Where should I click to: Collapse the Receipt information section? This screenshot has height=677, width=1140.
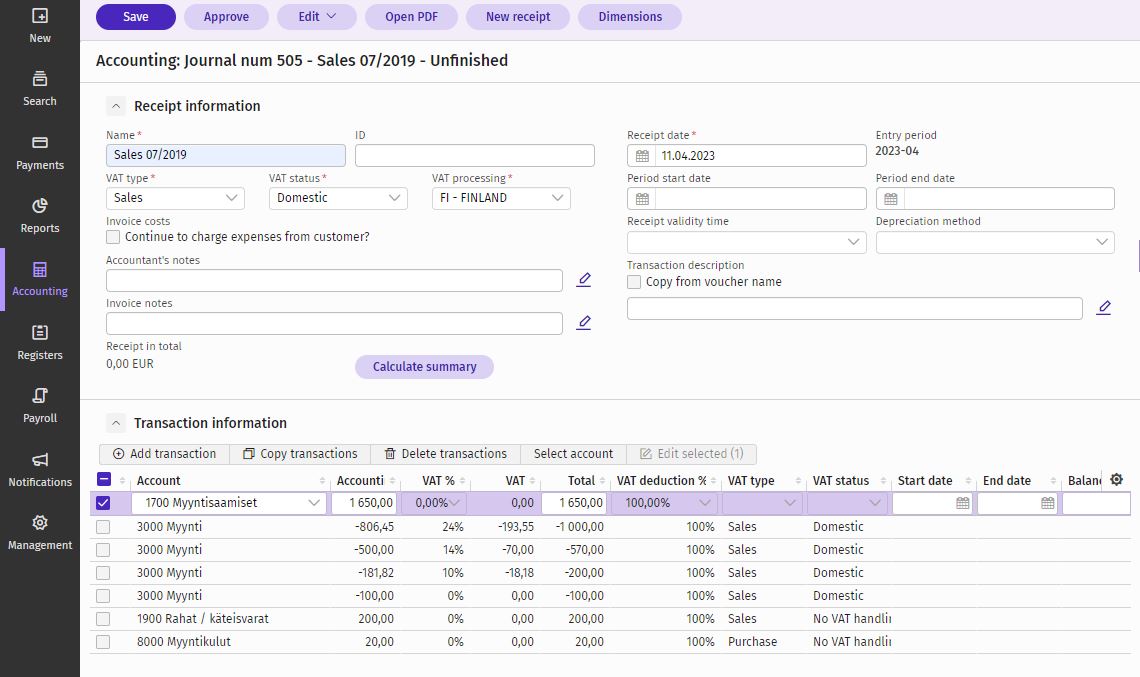coord(115,105)
